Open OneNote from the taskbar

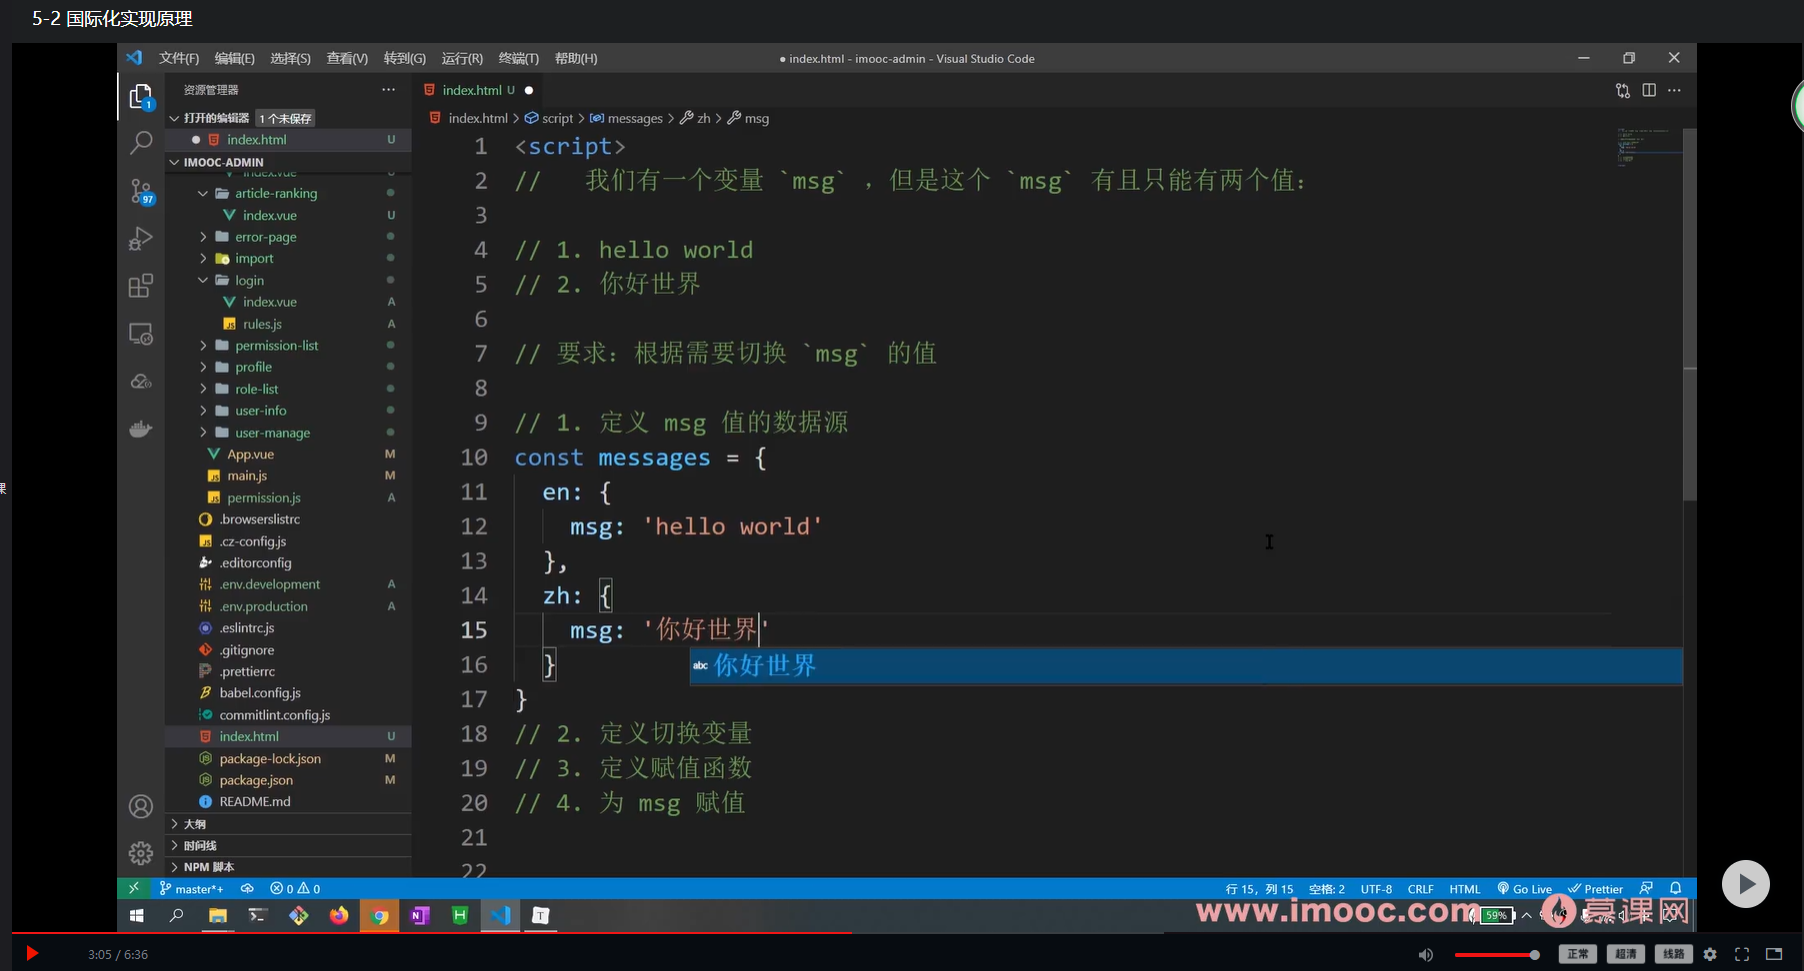pos(420,915)
